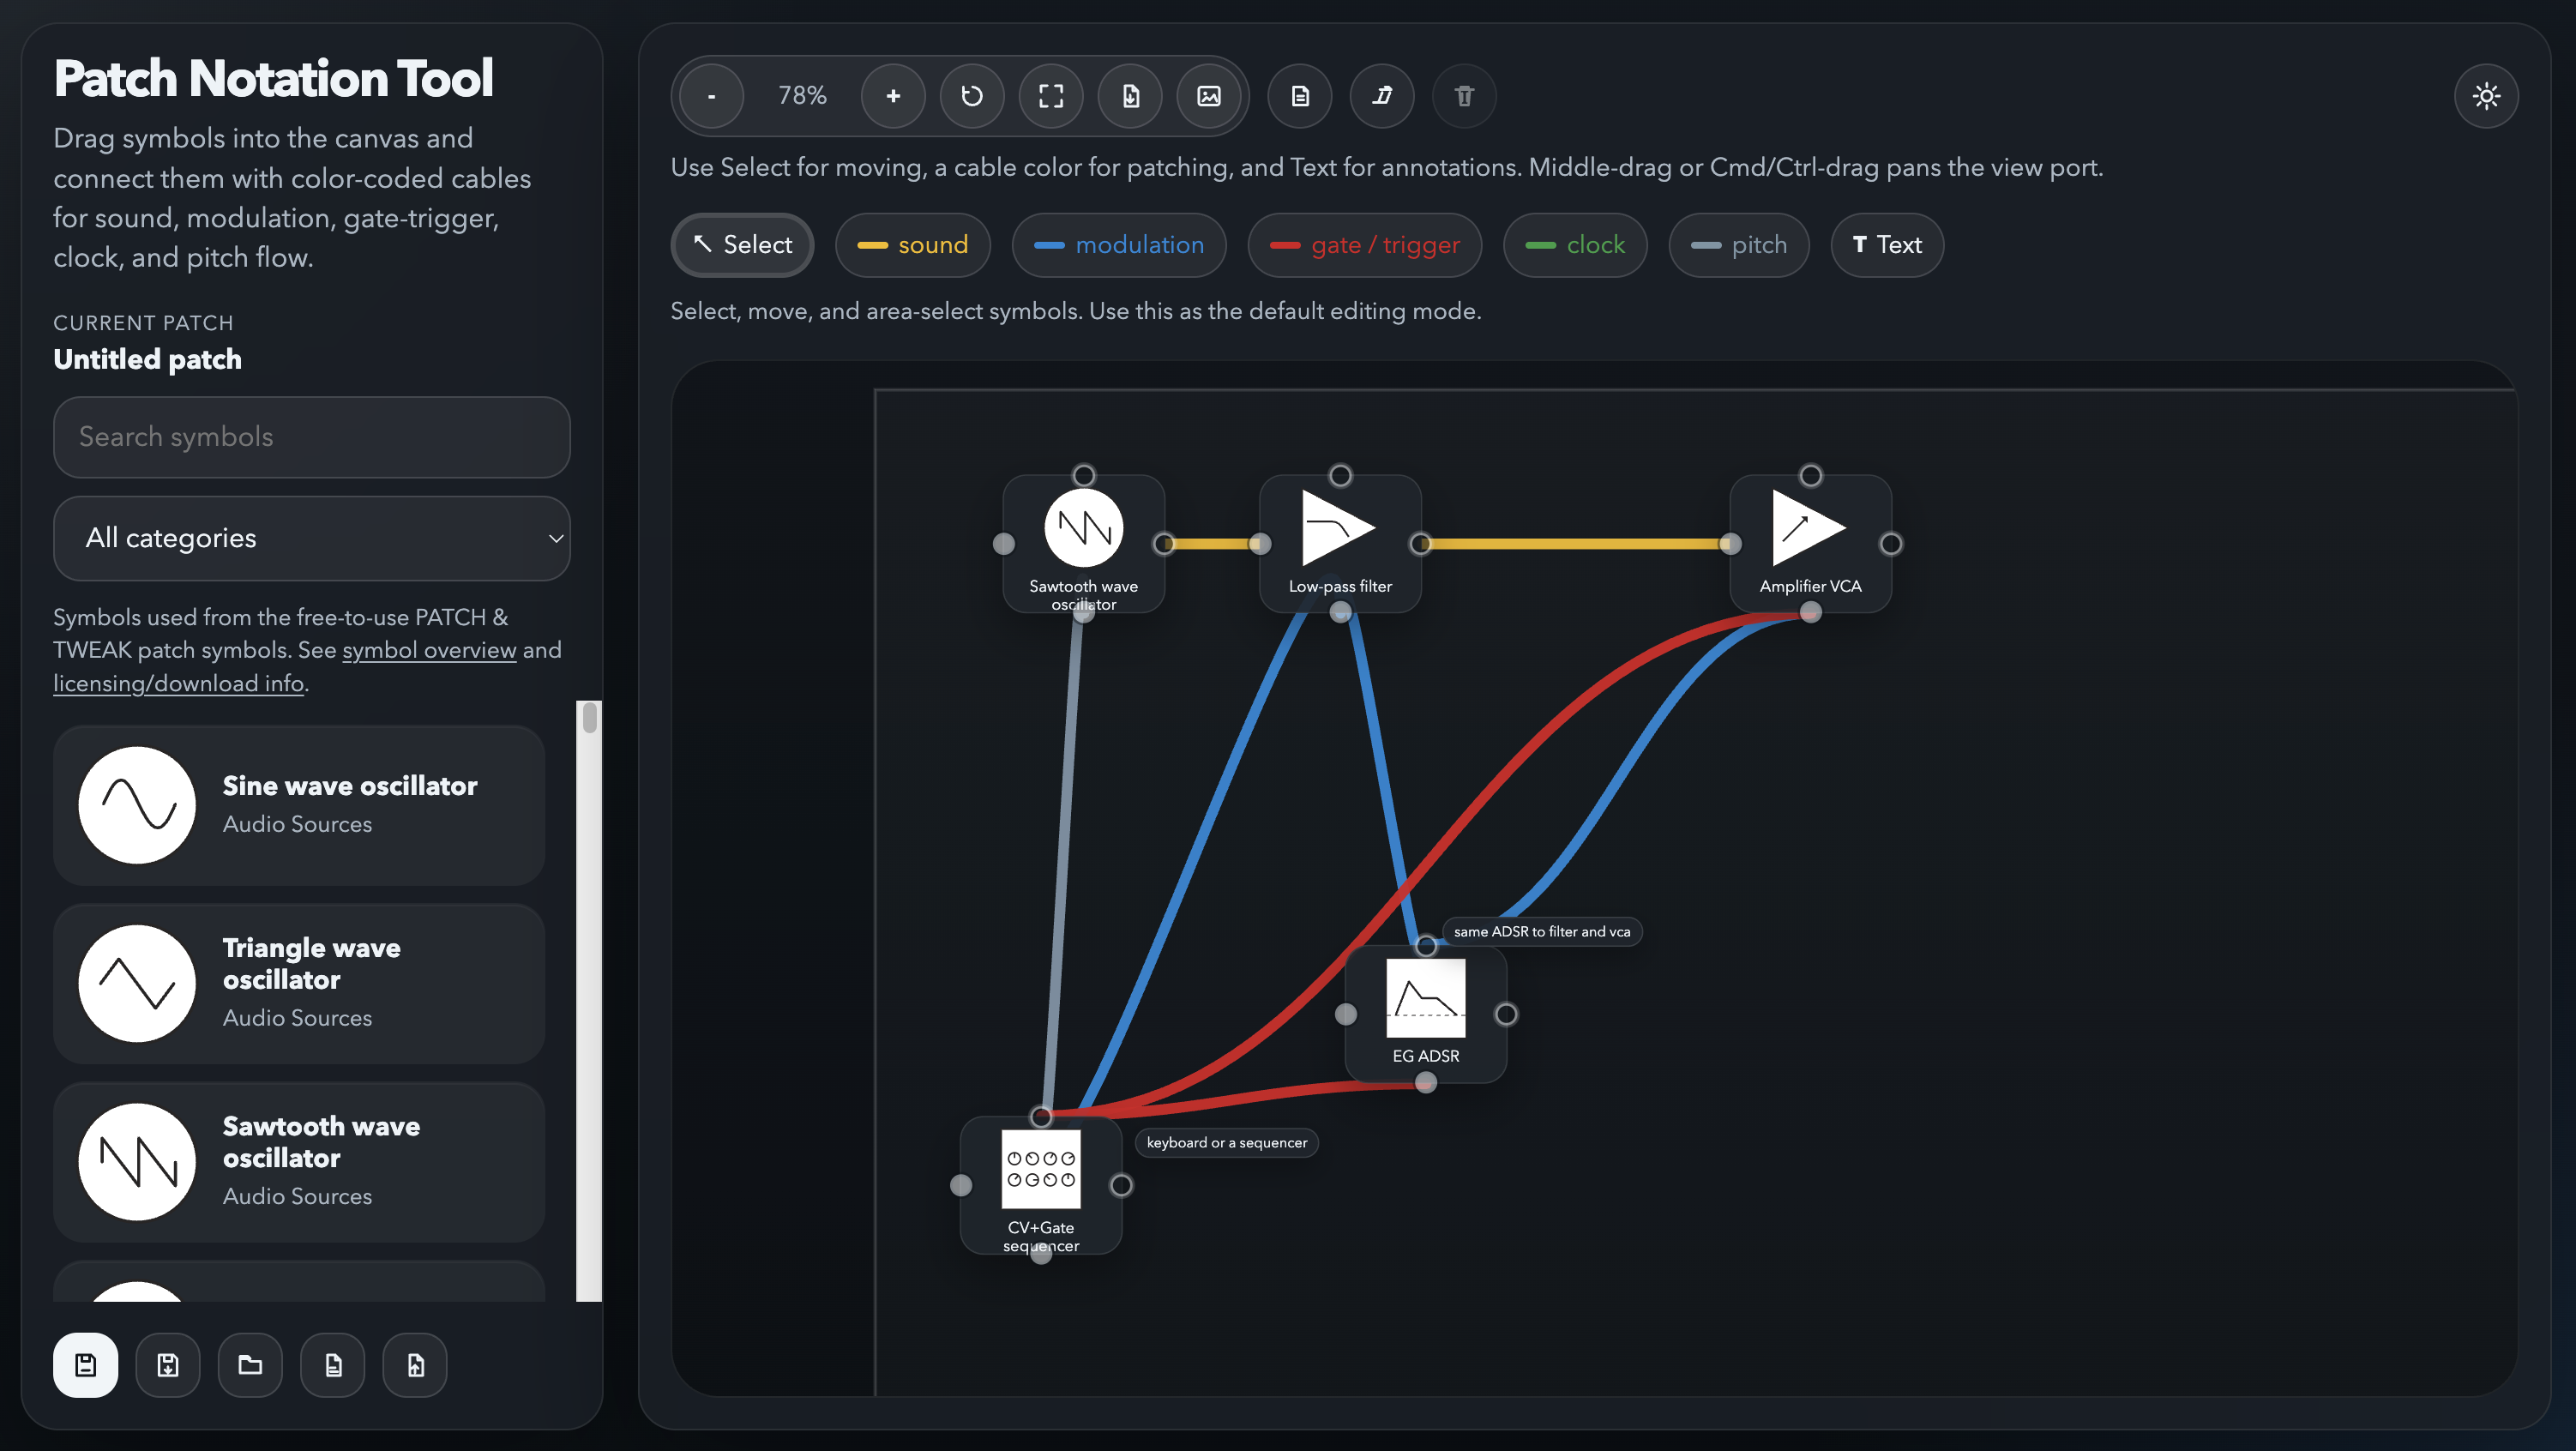Open a saved patch with the folder icon
The image size is (2576, 1451).
coord(250,1365)
